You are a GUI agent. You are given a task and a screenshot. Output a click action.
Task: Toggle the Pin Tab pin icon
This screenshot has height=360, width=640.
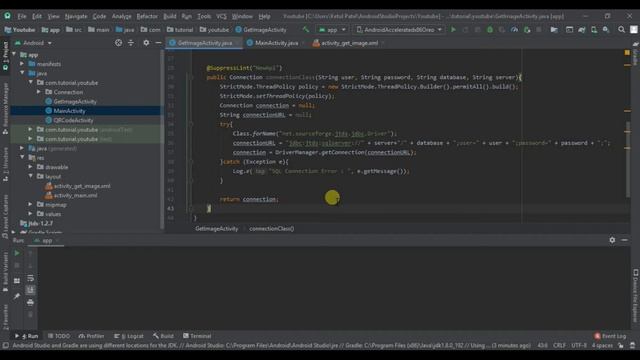17,296
